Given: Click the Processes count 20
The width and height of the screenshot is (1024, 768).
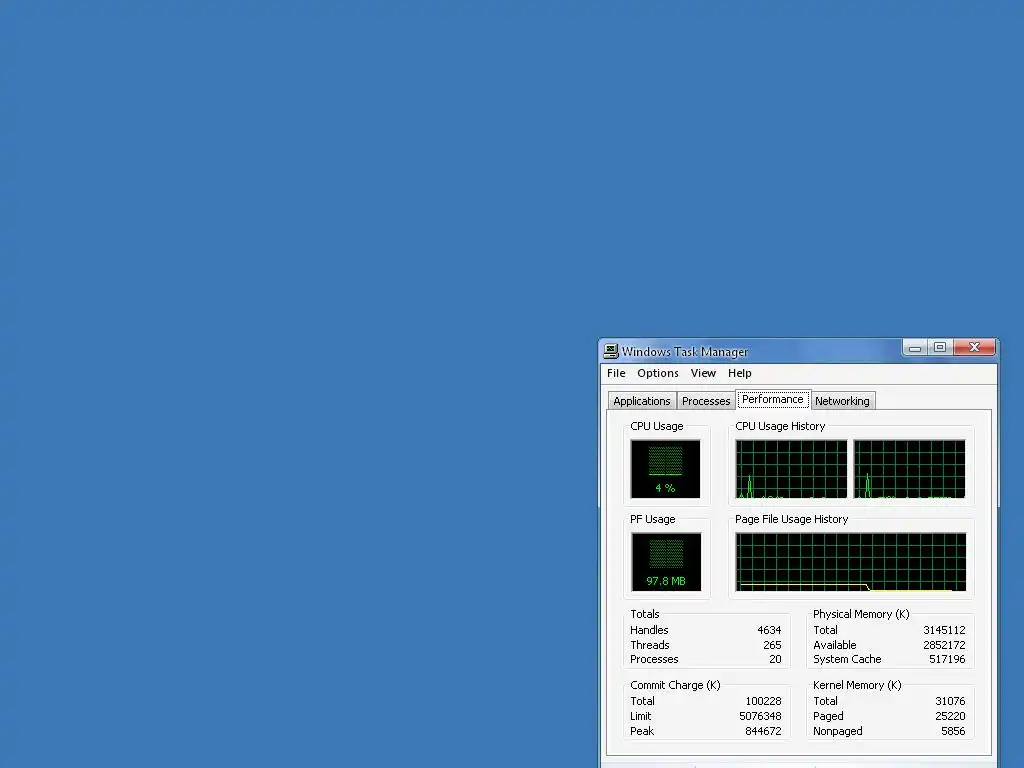Looking at the screenshot, I should tap(775, 659).
